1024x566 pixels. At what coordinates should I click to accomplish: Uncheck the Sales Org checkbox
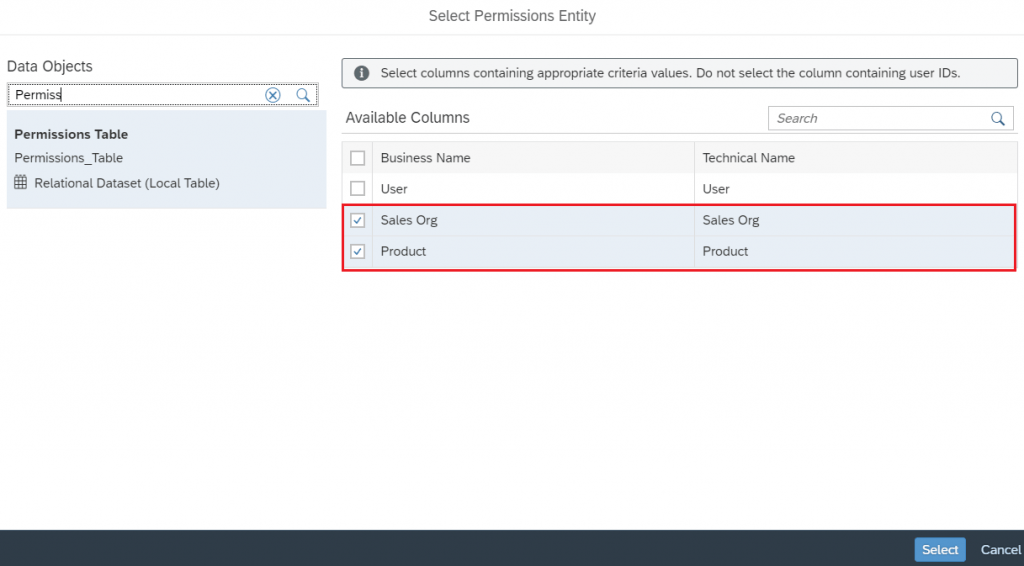tap(357, 220)
